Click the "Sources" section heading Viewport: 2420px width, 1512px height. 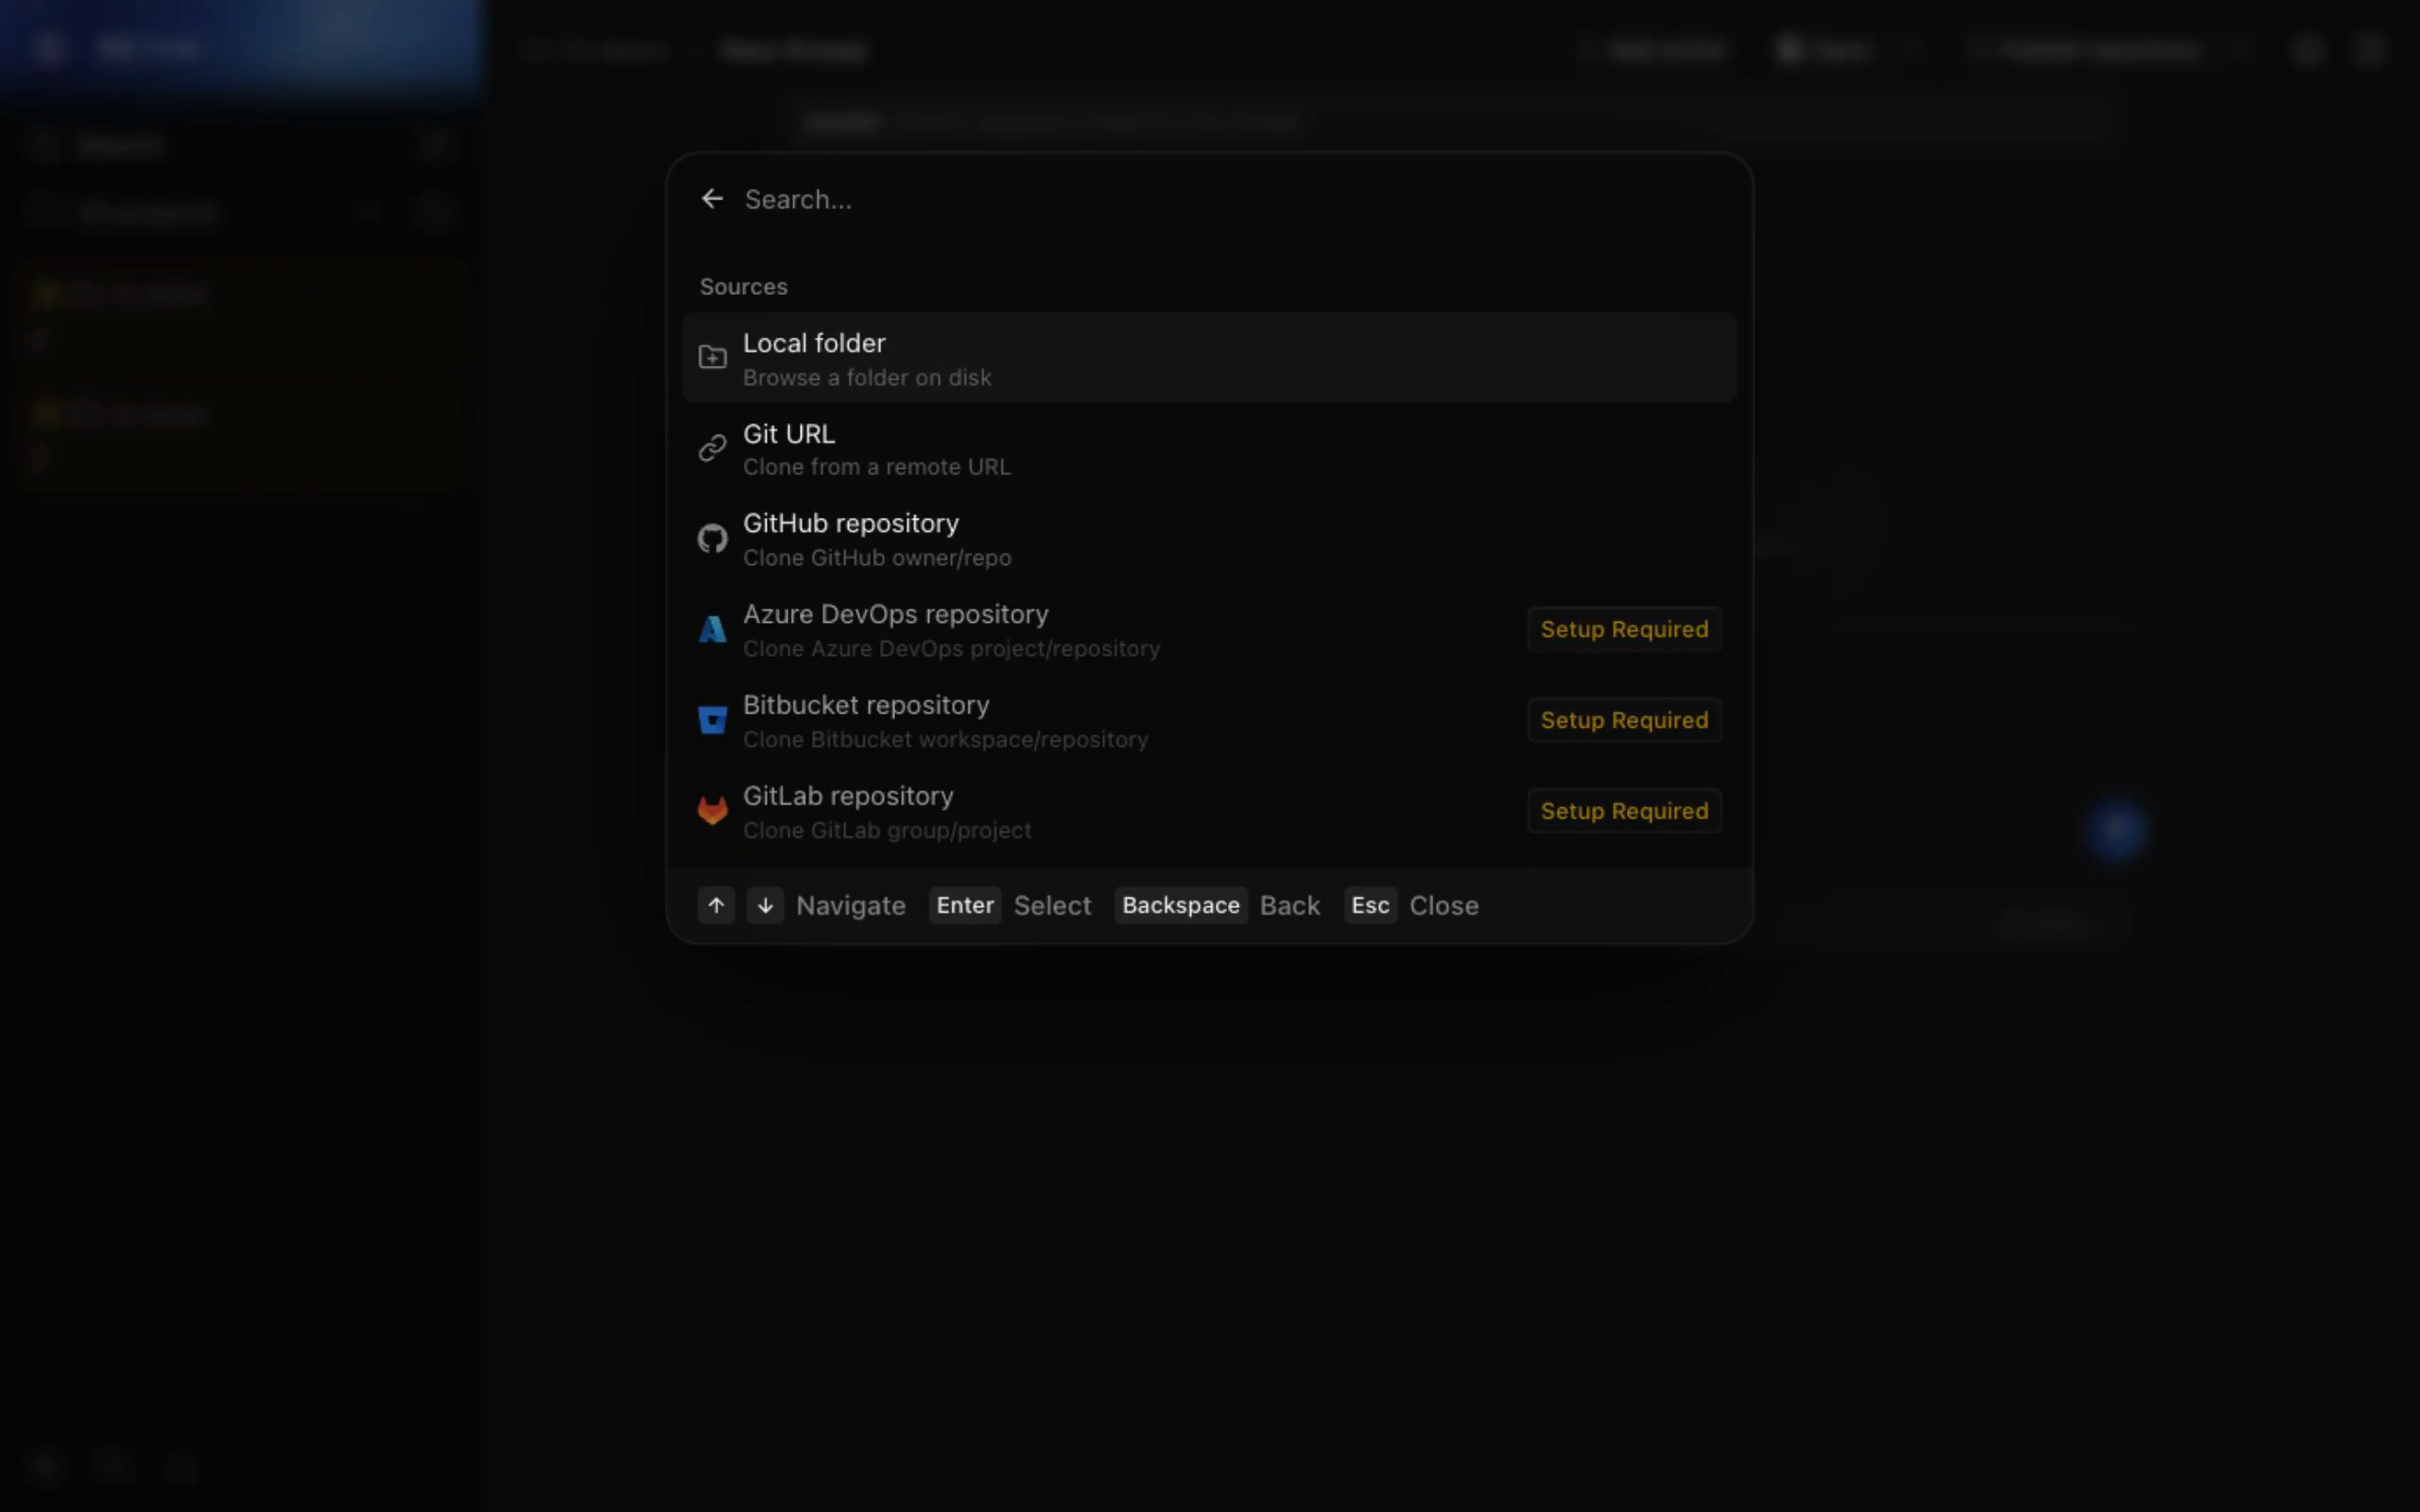[x=744, y=287]
